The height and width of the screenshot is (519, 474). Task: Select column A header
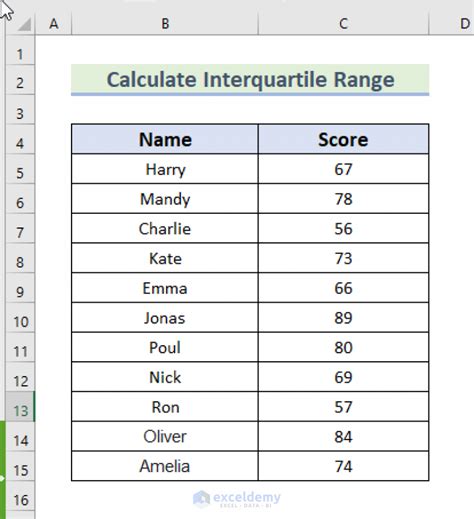(x=53, y=24)
